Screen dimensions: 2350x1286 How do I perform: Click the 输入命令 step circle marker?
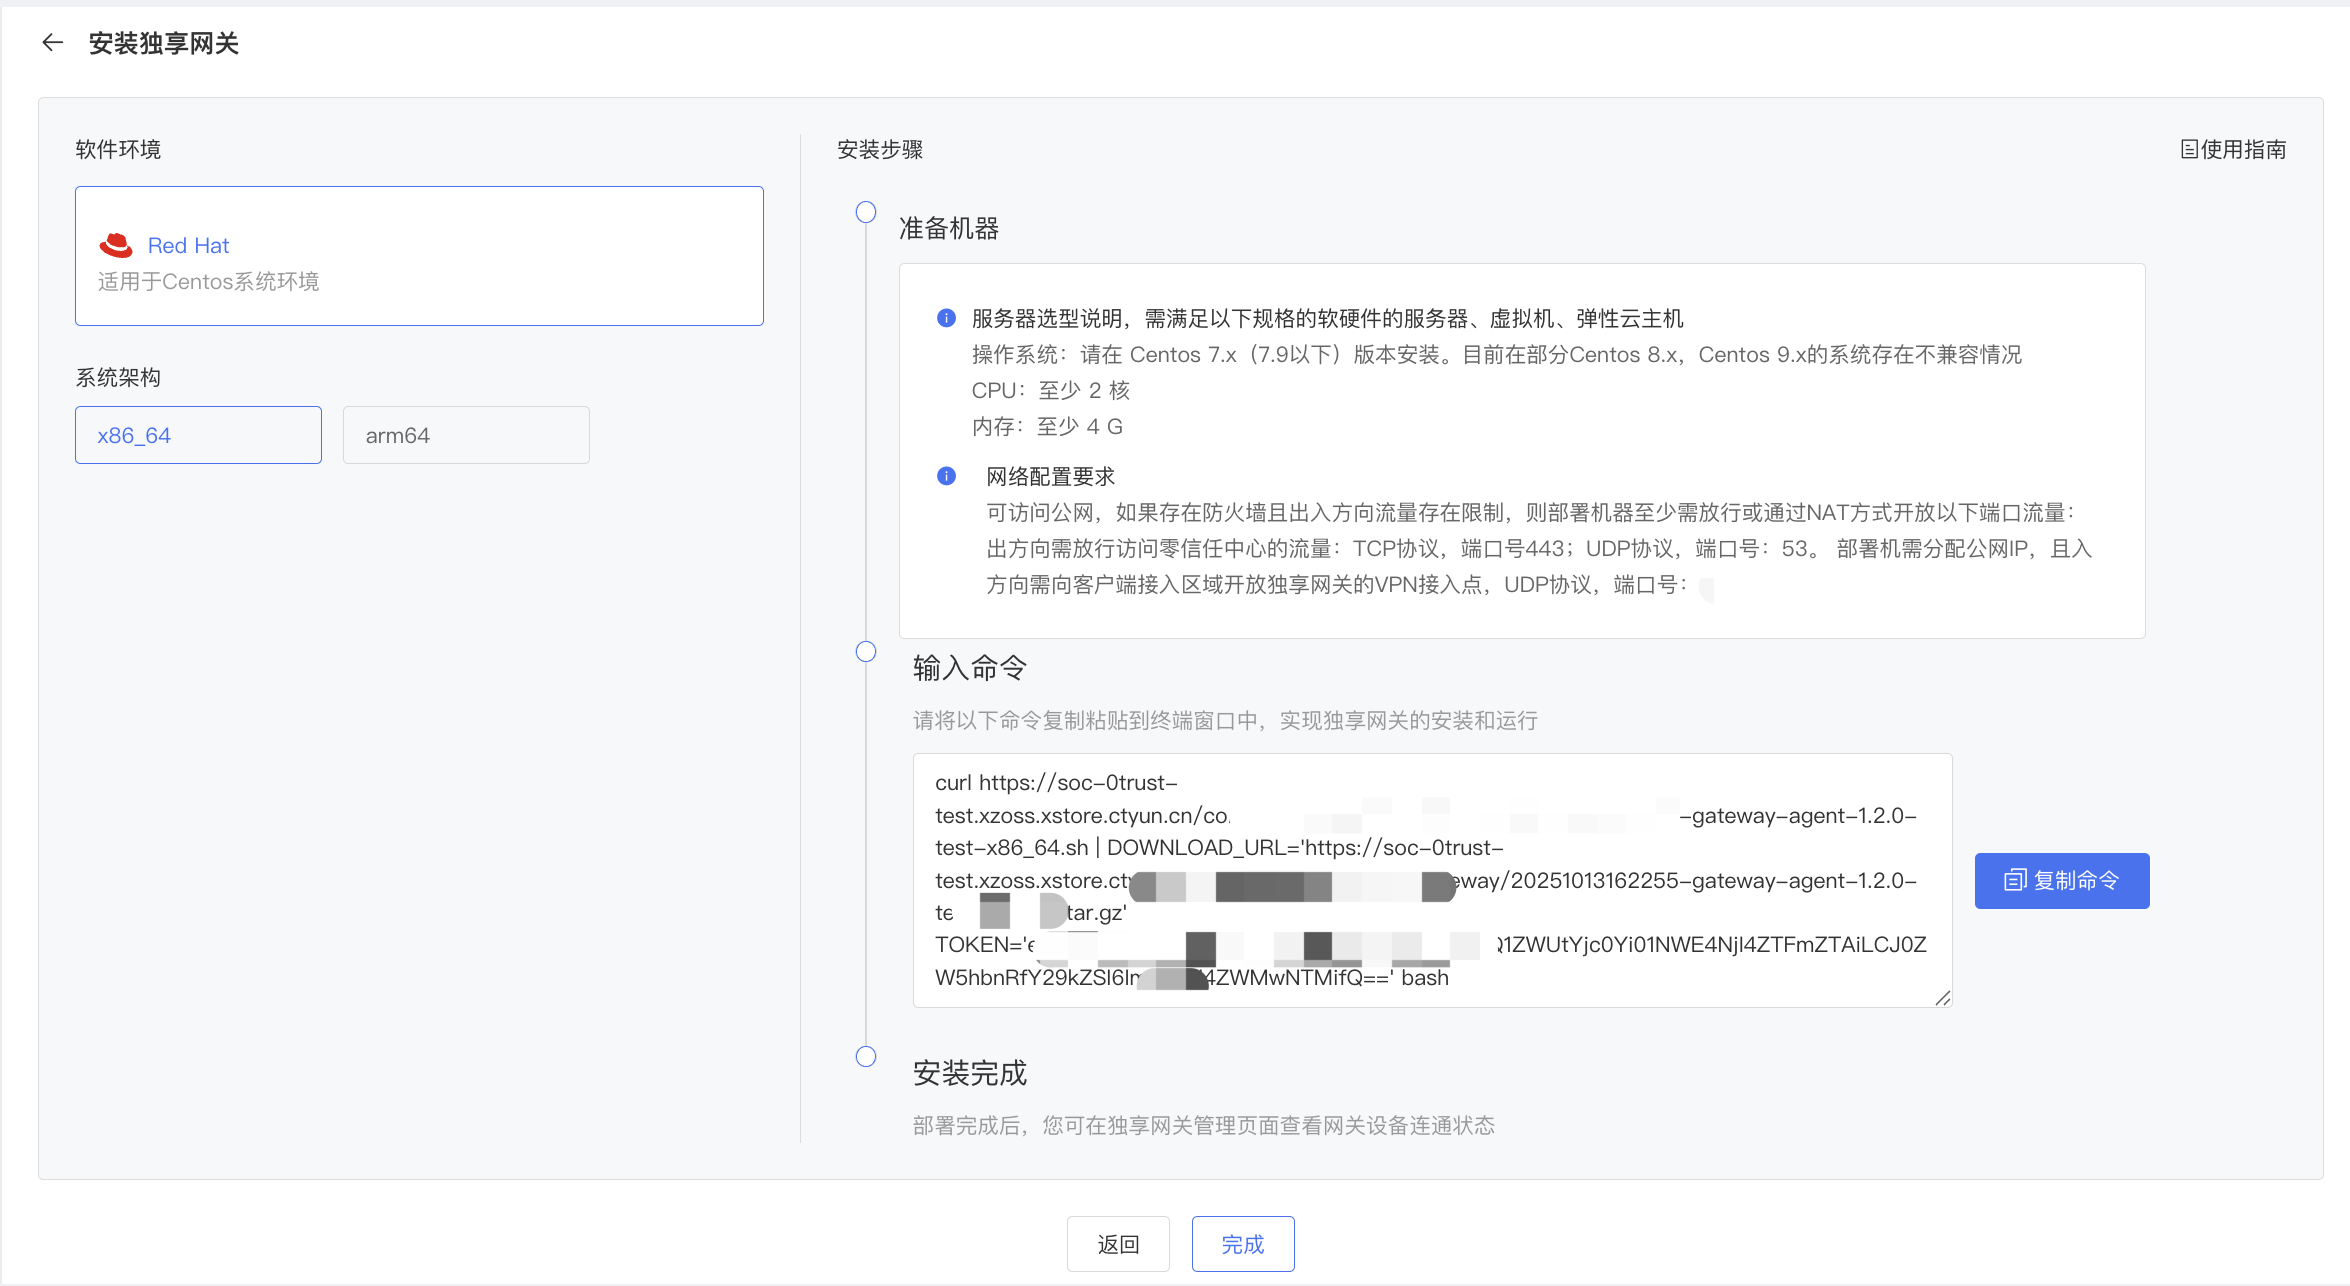pyautogui.click(x=866, y=652)
